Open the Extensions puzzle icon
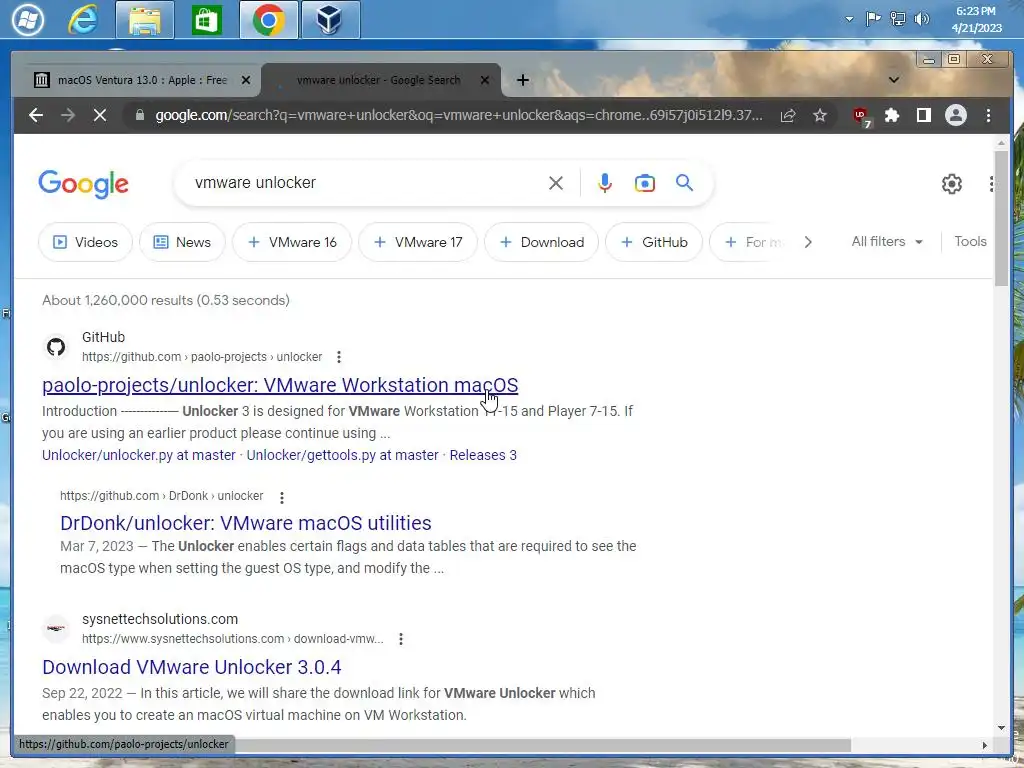 (x=891, y=116)
